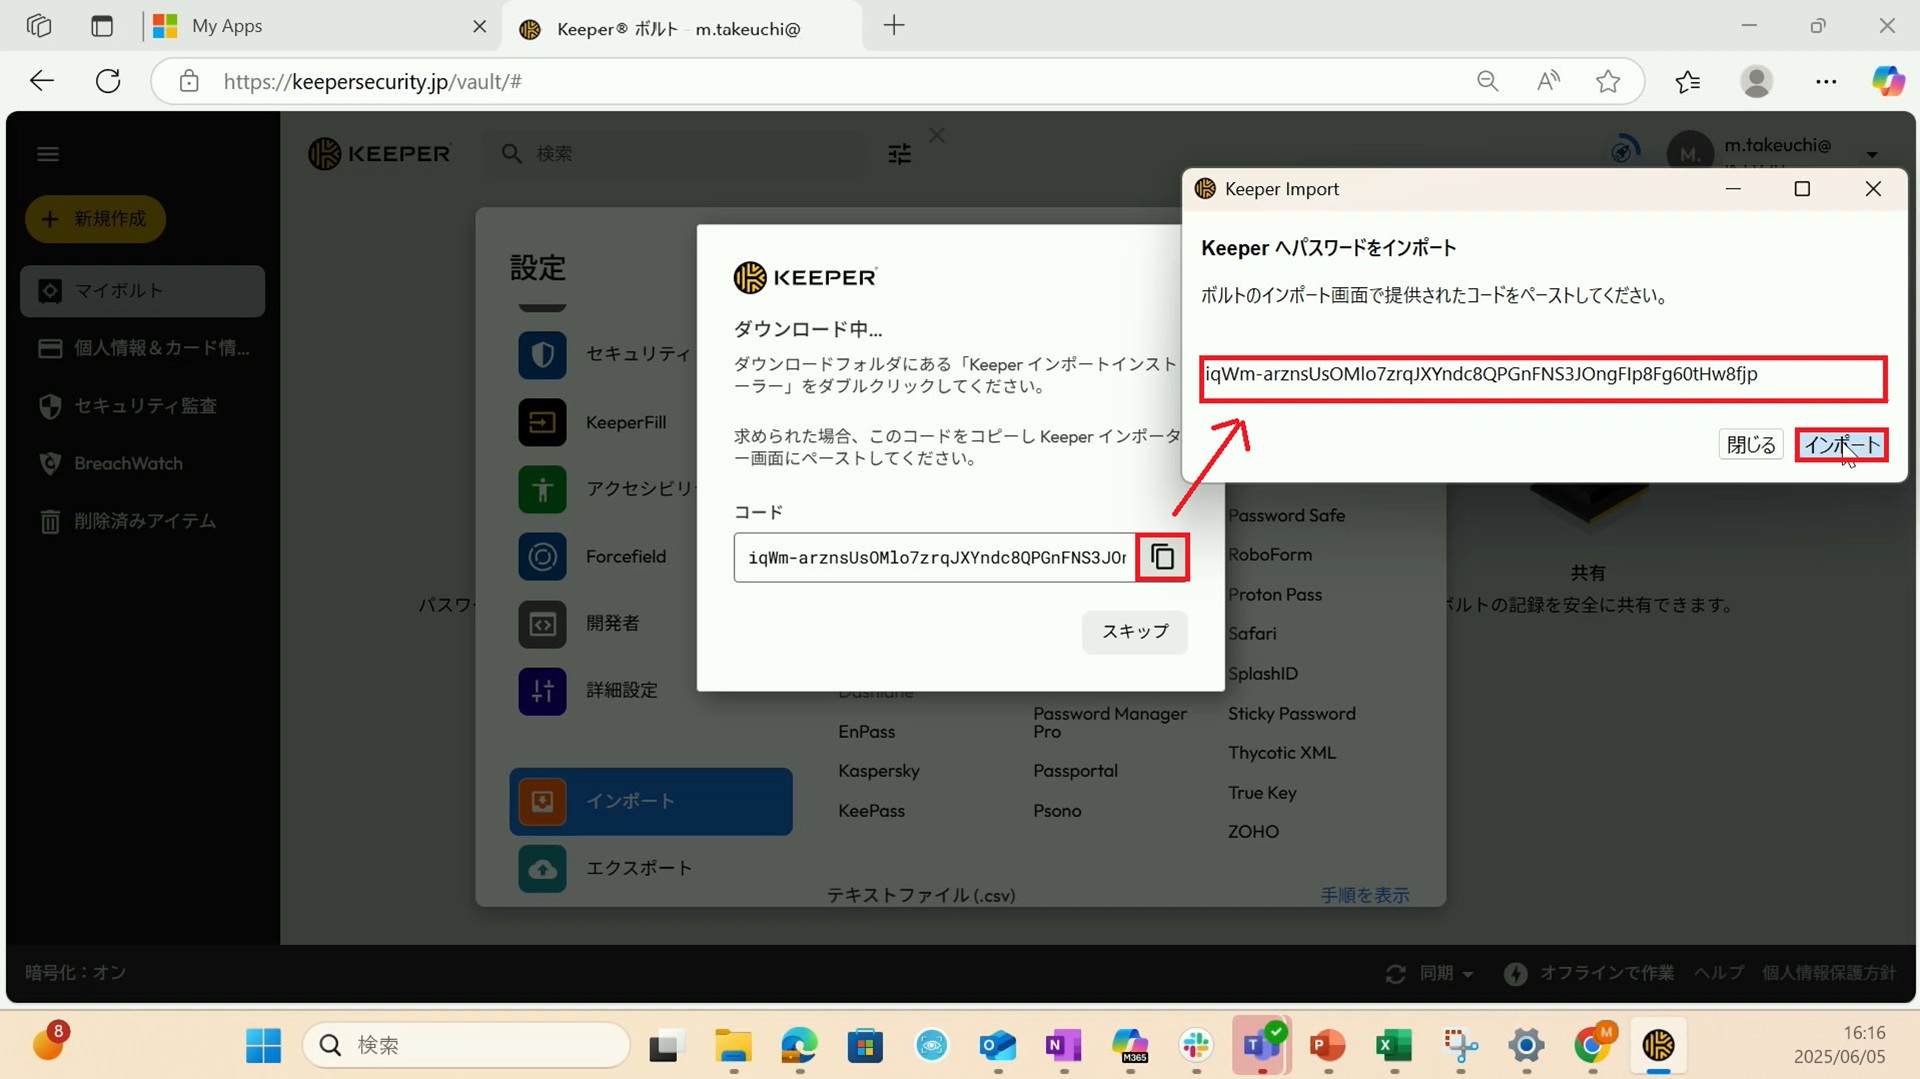
Task: Expand the m.takeuchi account dropdown
Action: pyautogui.click(x=1872, y=155)
